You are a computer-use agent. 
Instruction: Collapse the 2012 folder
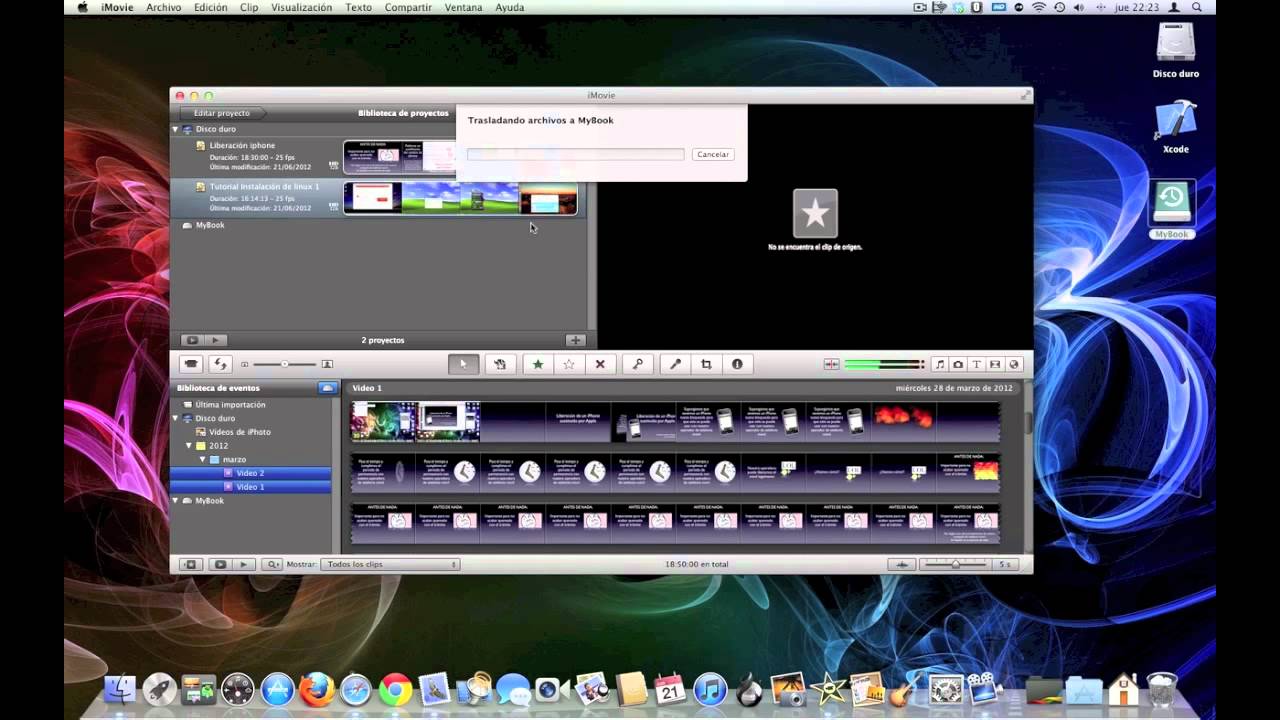(x=189, y=446)
